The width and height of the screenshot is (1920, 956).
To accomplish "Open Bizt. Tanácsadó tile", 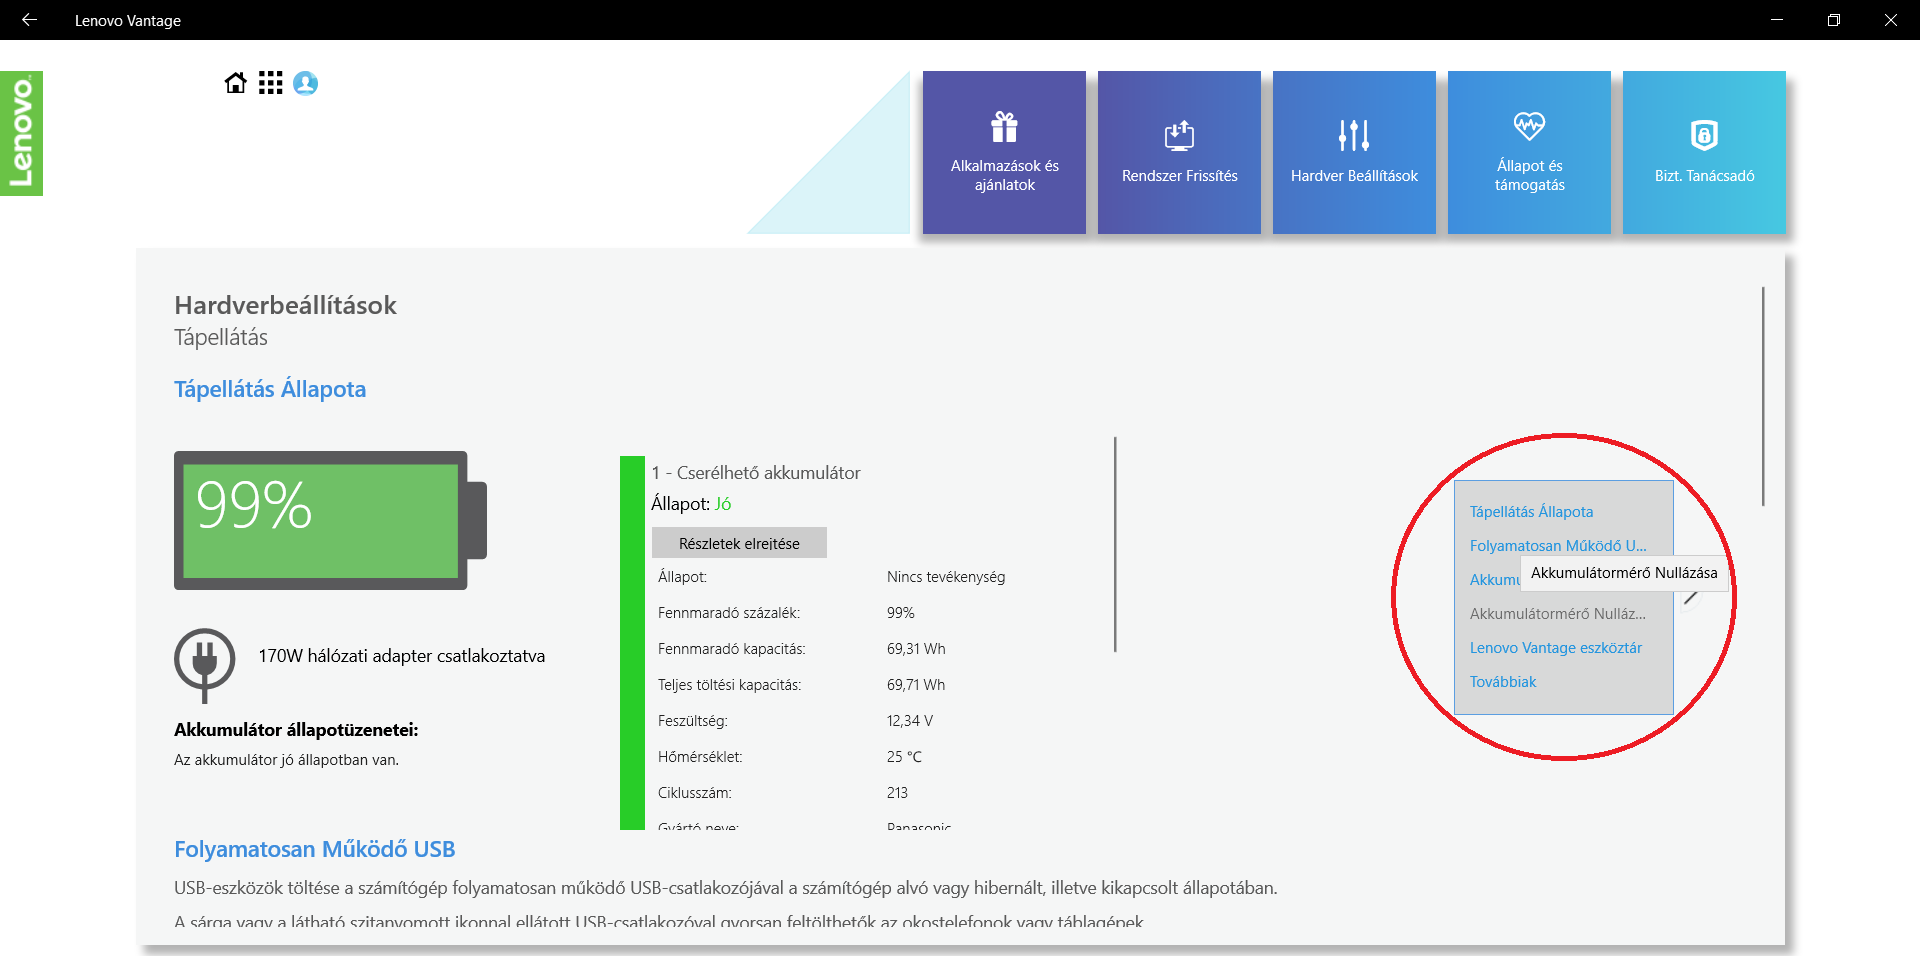I will coord(1704,152).
